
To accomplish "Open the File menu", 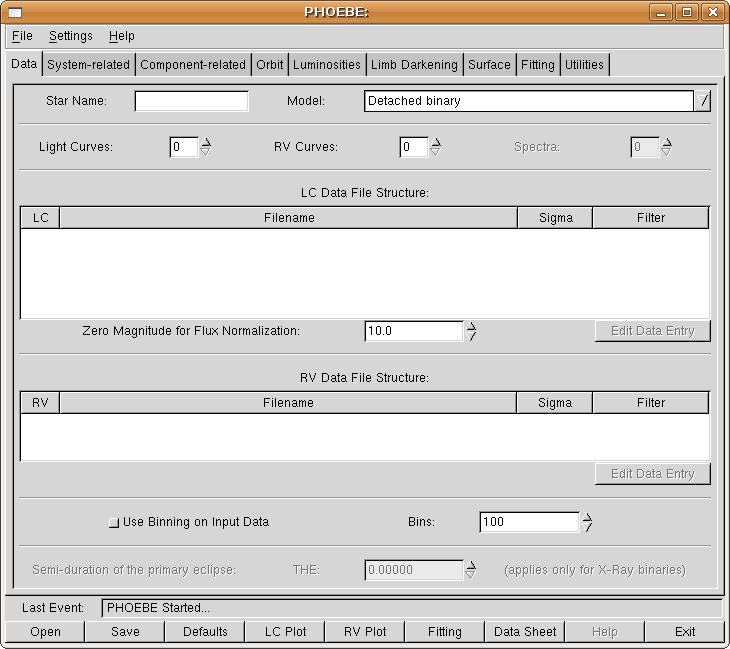I will 22,36.
